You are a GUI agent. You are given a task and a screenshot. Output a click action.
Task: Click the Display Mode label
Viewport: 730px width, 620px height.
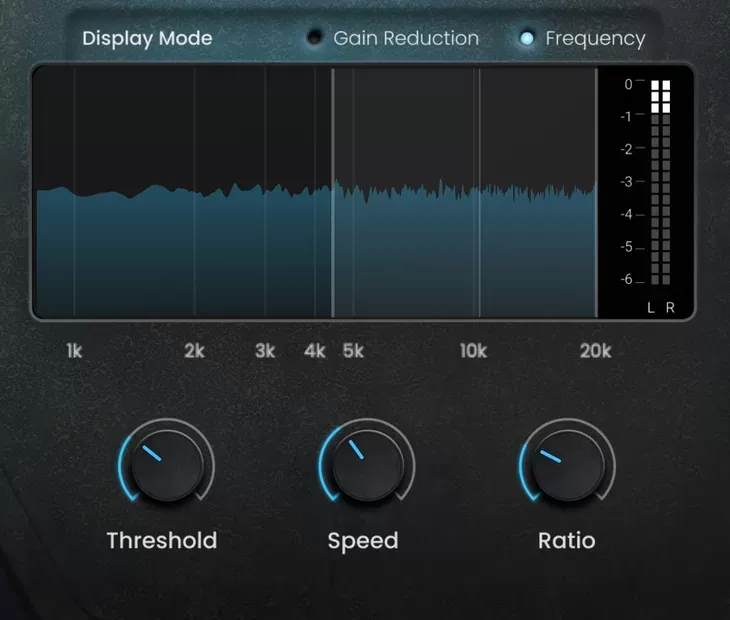(x=147, y=39)
